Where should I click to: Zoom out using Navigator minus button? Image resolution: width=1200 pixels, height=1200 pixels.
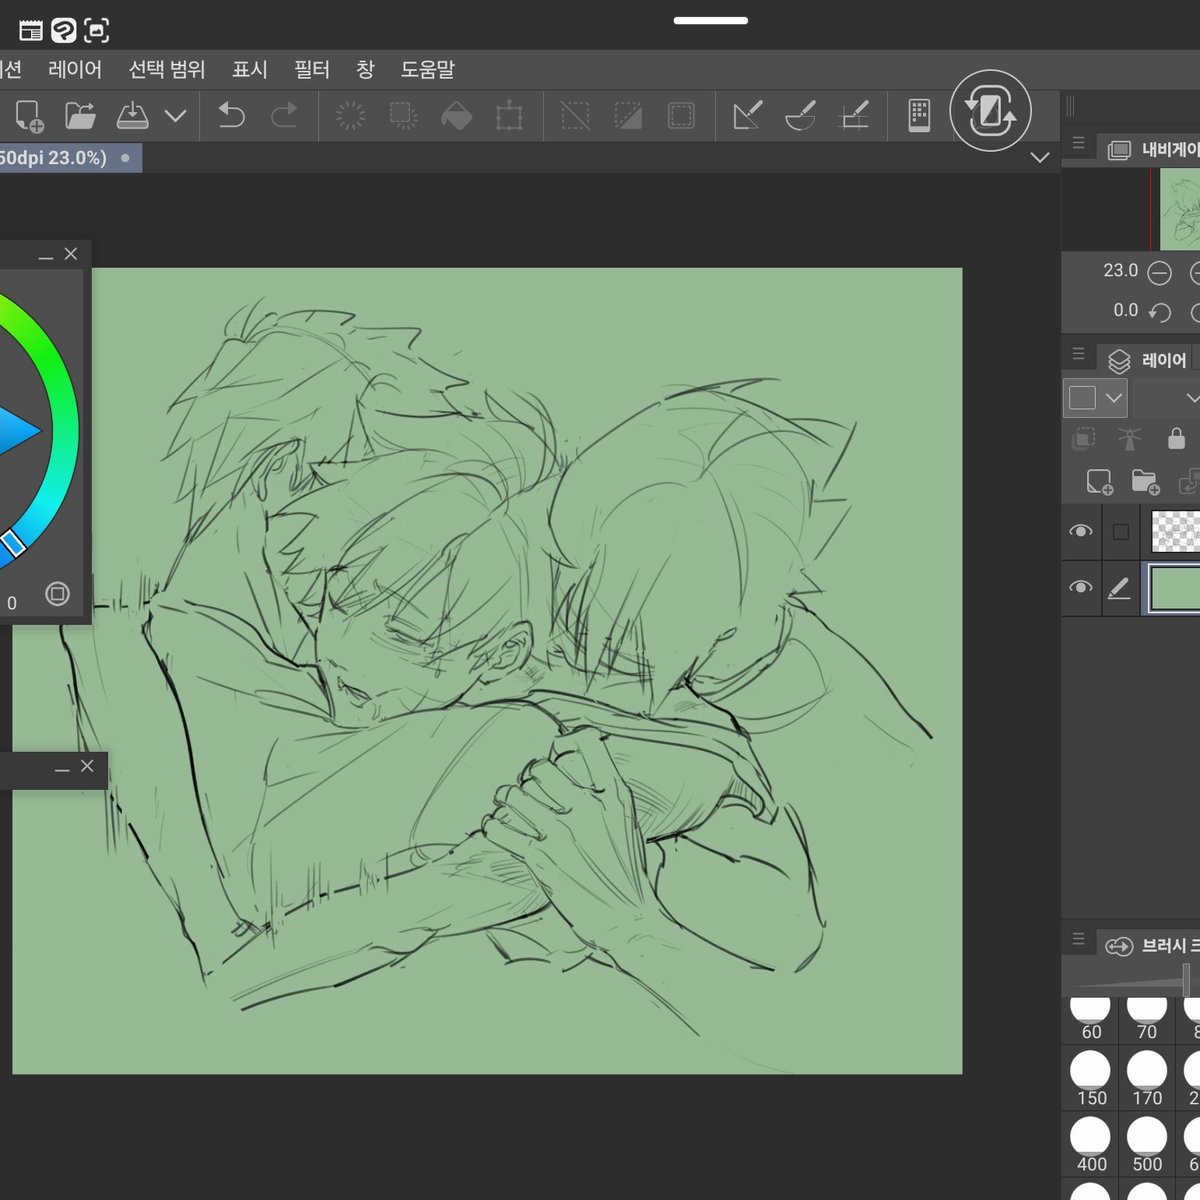(1159, 272)
